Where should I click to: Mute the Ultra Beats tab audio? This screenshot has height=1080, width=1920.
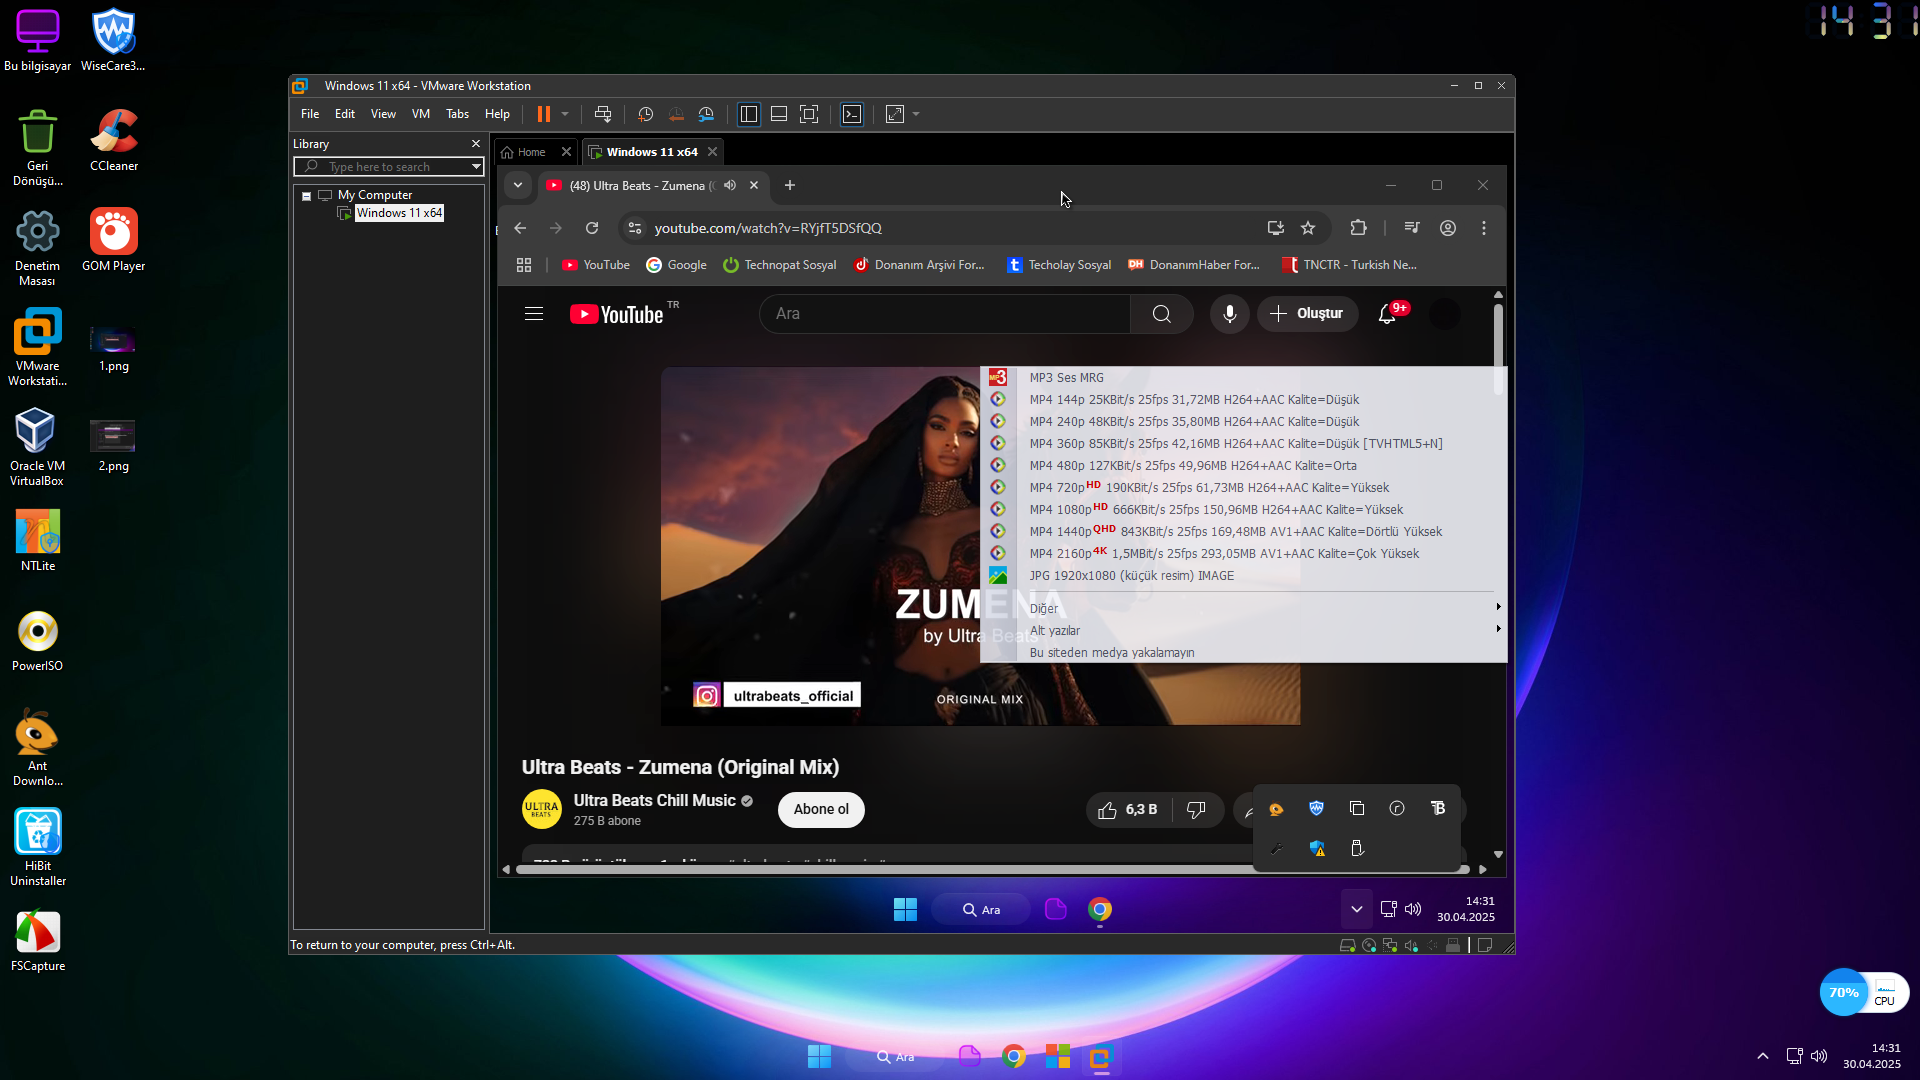(730, 185)
